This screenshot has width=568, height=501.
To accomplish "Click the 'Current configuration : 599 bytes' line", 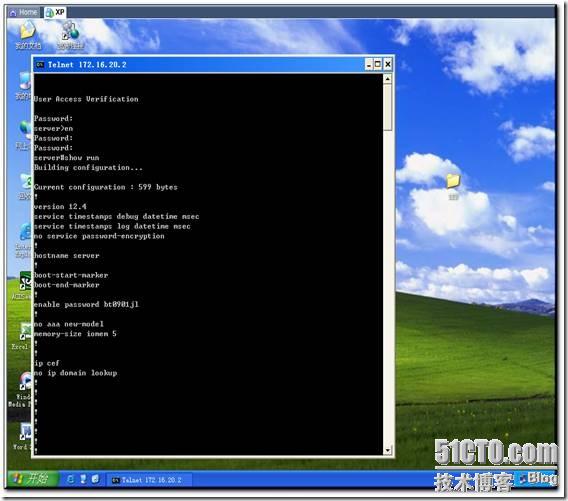I will pos(105,187).
